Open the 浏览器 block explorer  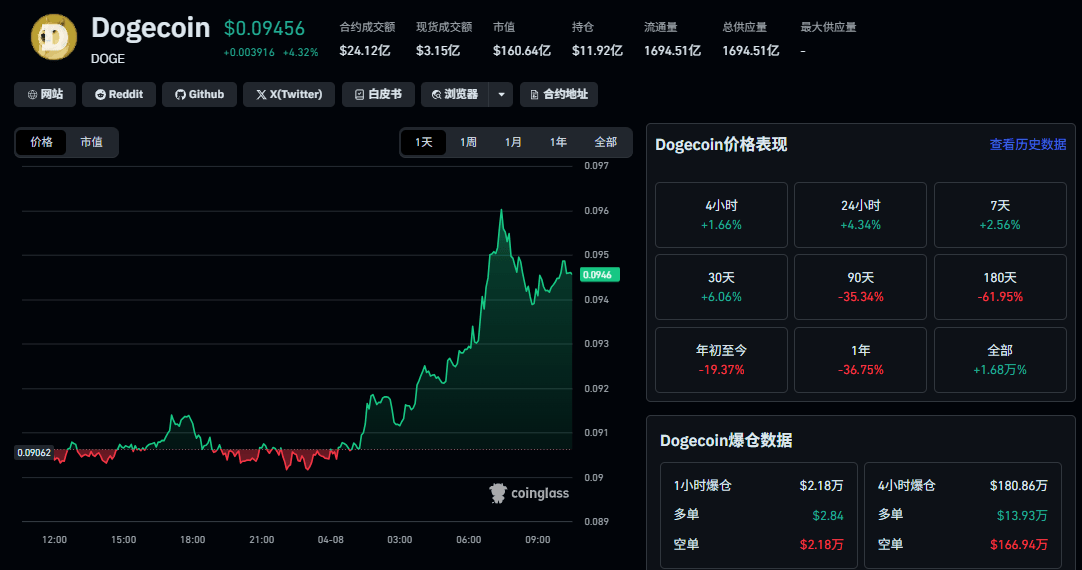(454, 94)
